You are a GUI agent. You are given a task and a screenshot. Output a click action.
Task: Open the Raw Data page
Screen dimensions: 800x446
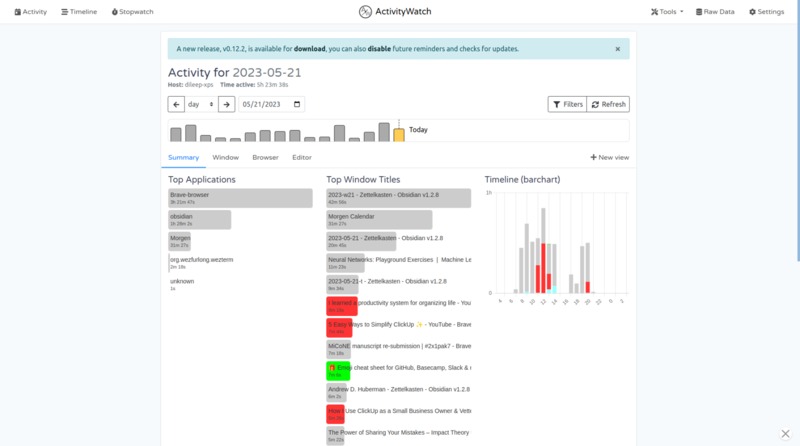click(x=715, y=12)
